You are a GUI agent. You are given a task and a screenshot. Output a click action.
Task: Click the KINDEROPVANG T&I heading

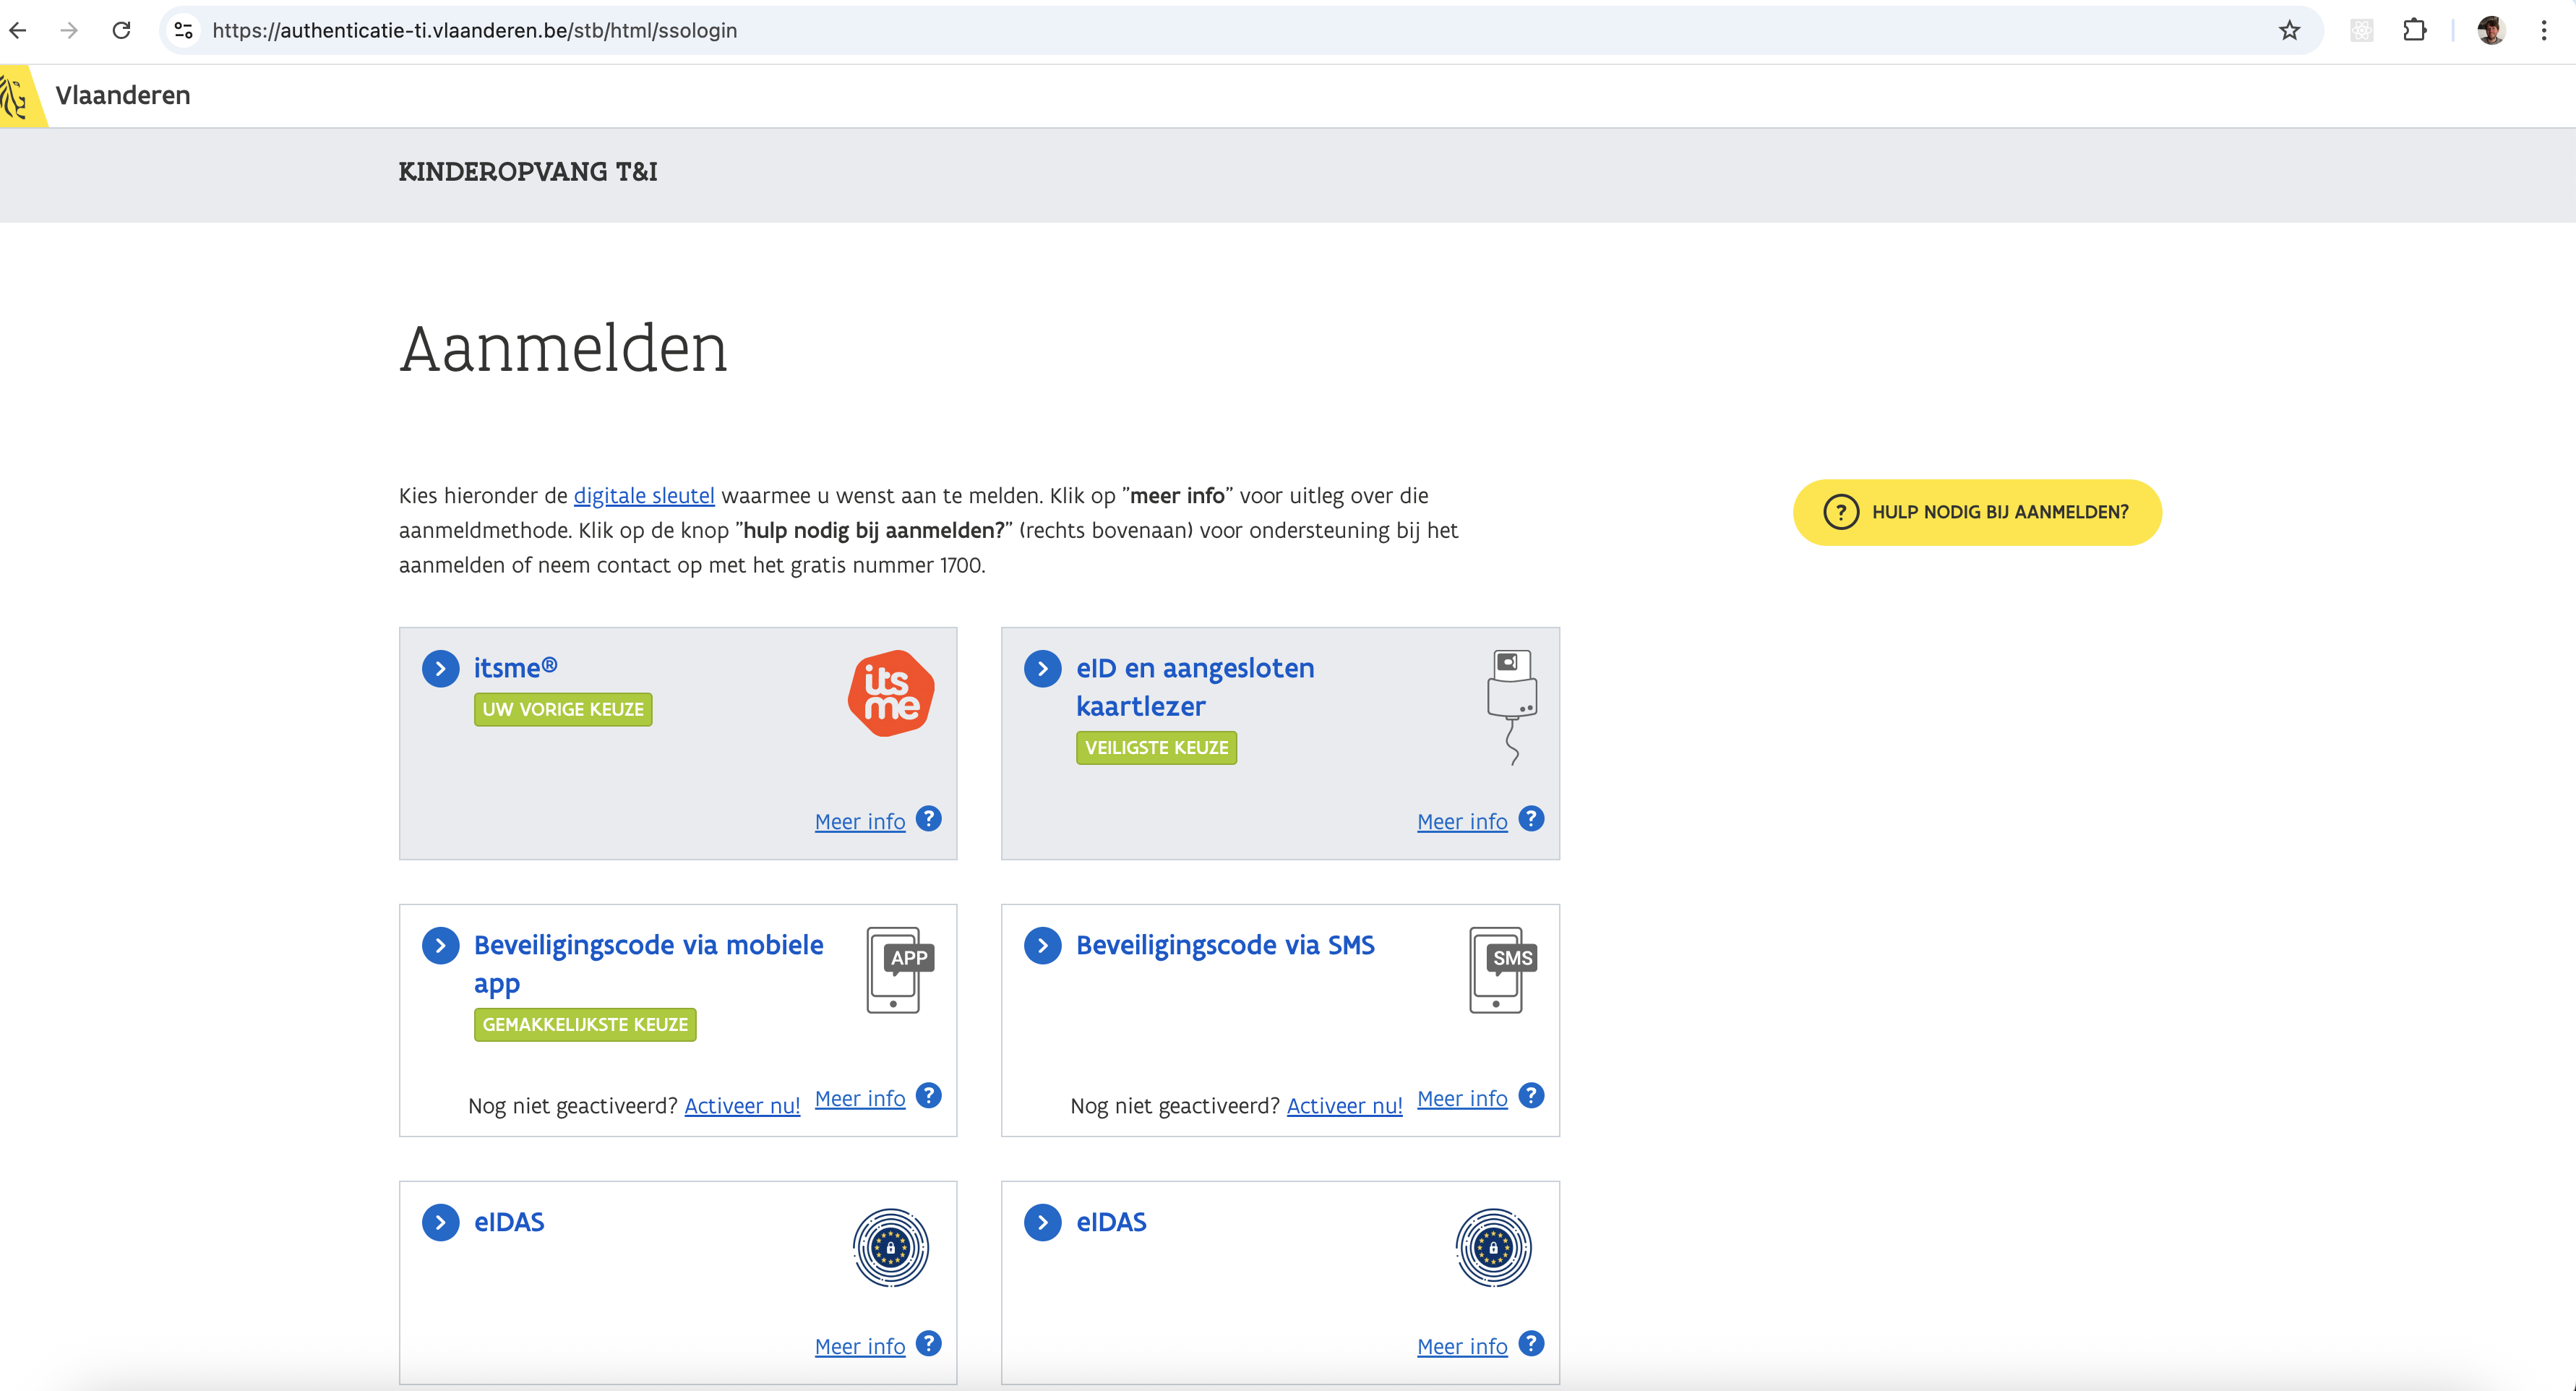tap(528, 172)
